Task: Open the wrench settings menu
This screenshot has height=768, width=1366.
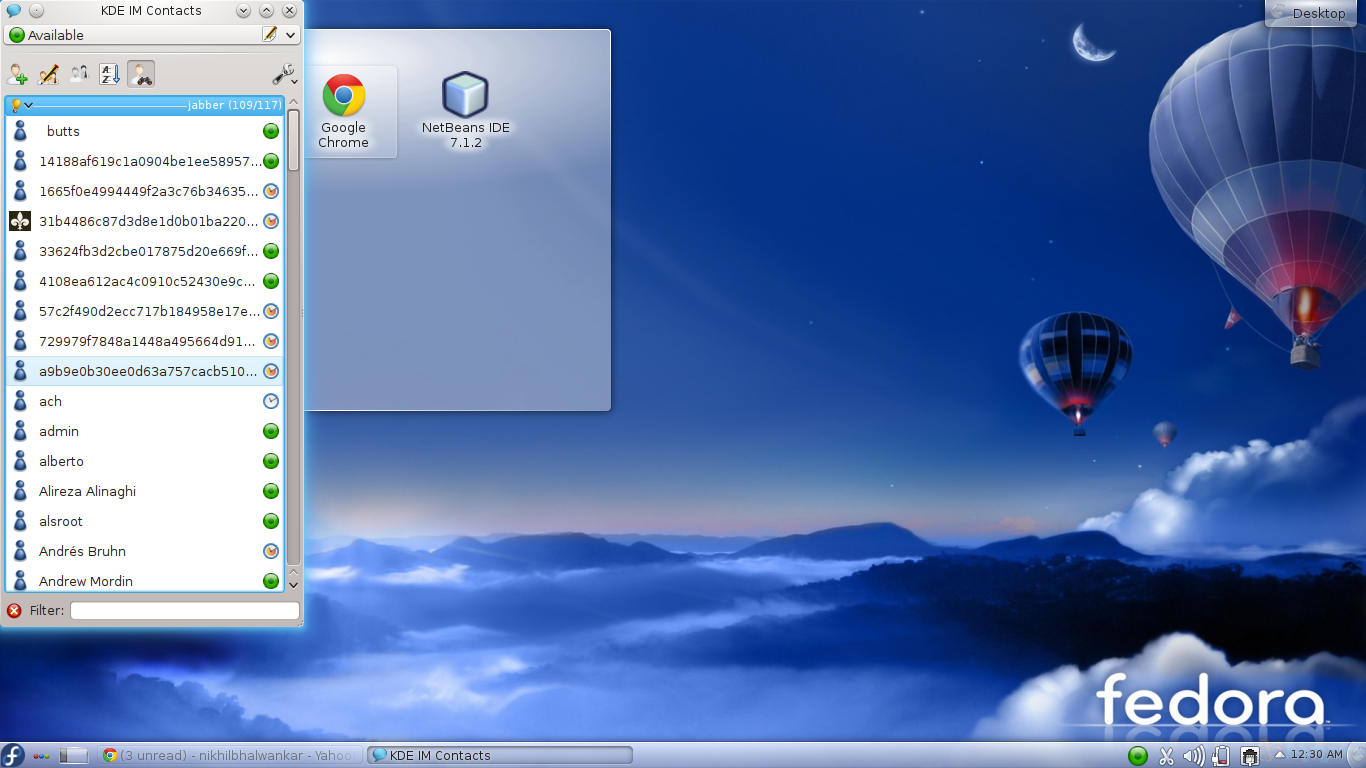Action: click(x=283, y=74)
